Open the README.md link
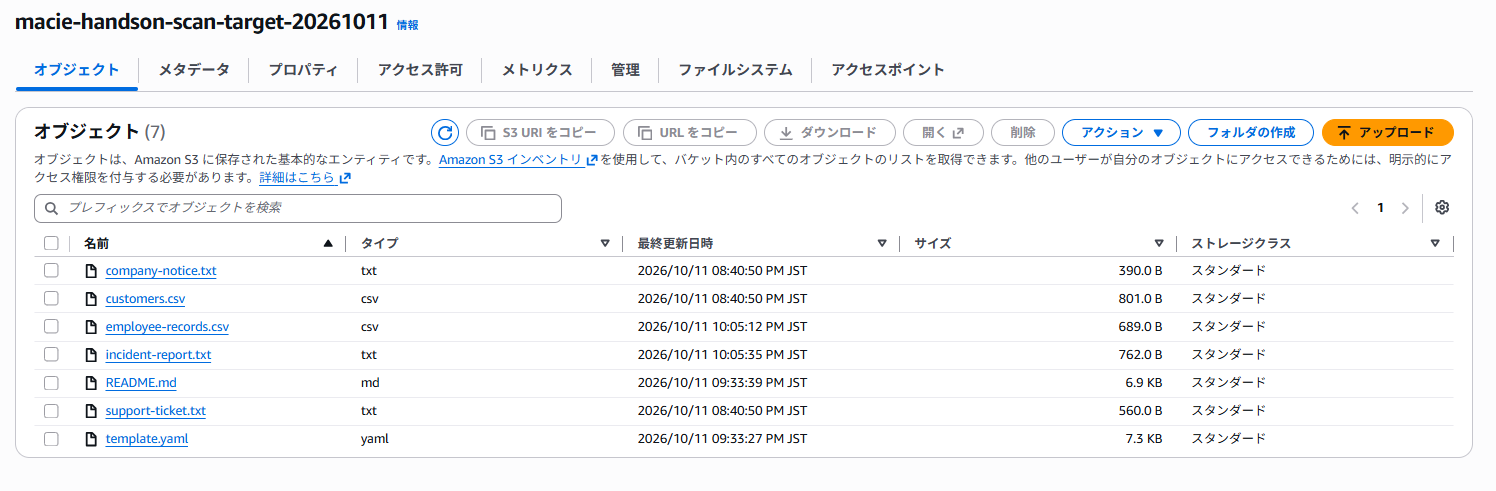Screen dimensions: 1496x491 (x=141, y=383)
